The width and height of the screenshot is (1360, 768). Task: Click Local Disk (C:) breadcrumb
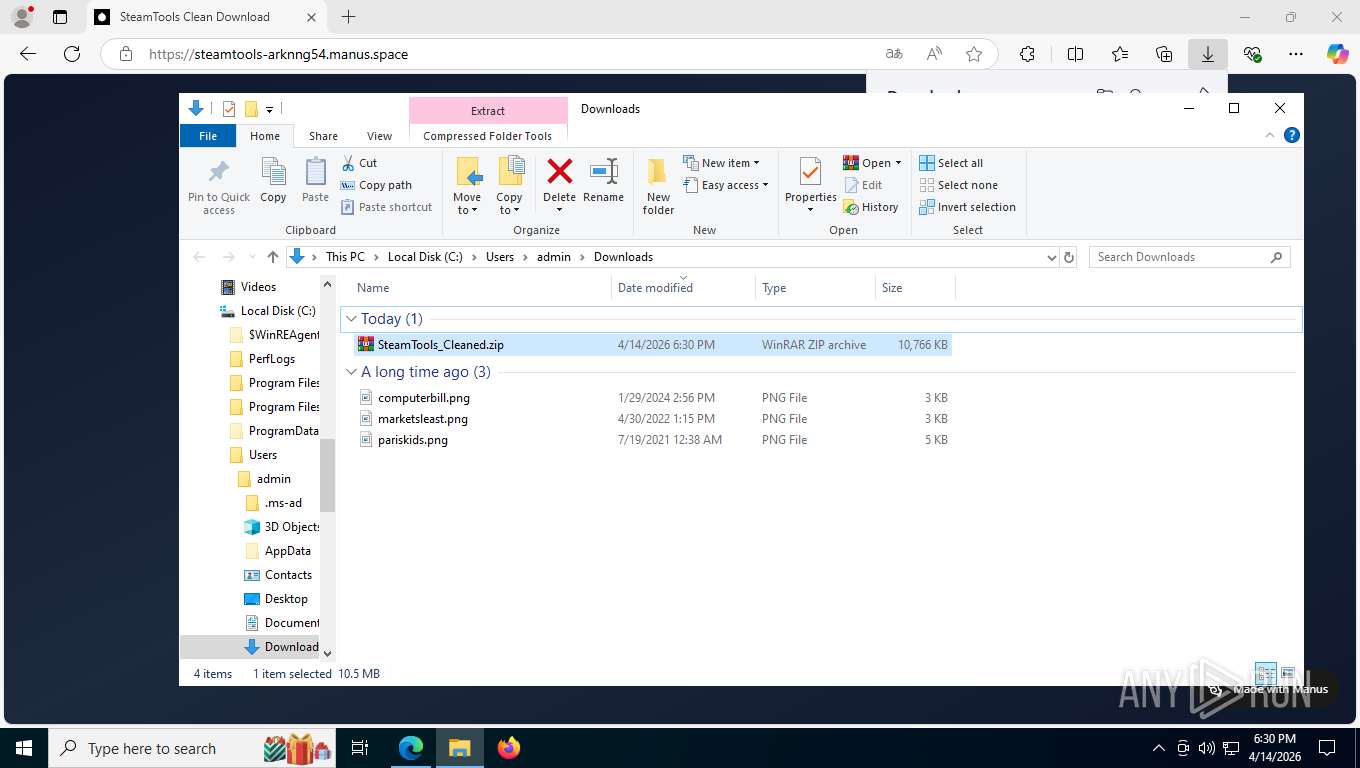click(425, 257)
